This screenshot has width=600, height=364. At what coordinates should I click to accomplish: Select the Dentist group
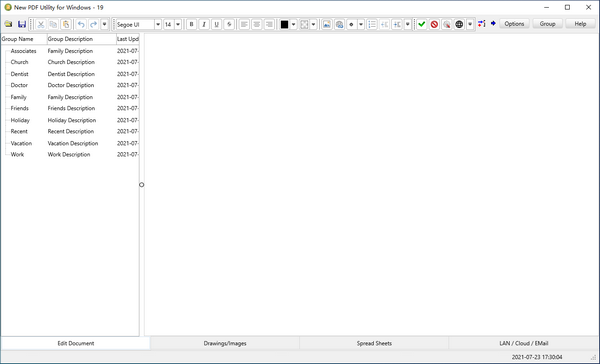click(x=20, y=74)
